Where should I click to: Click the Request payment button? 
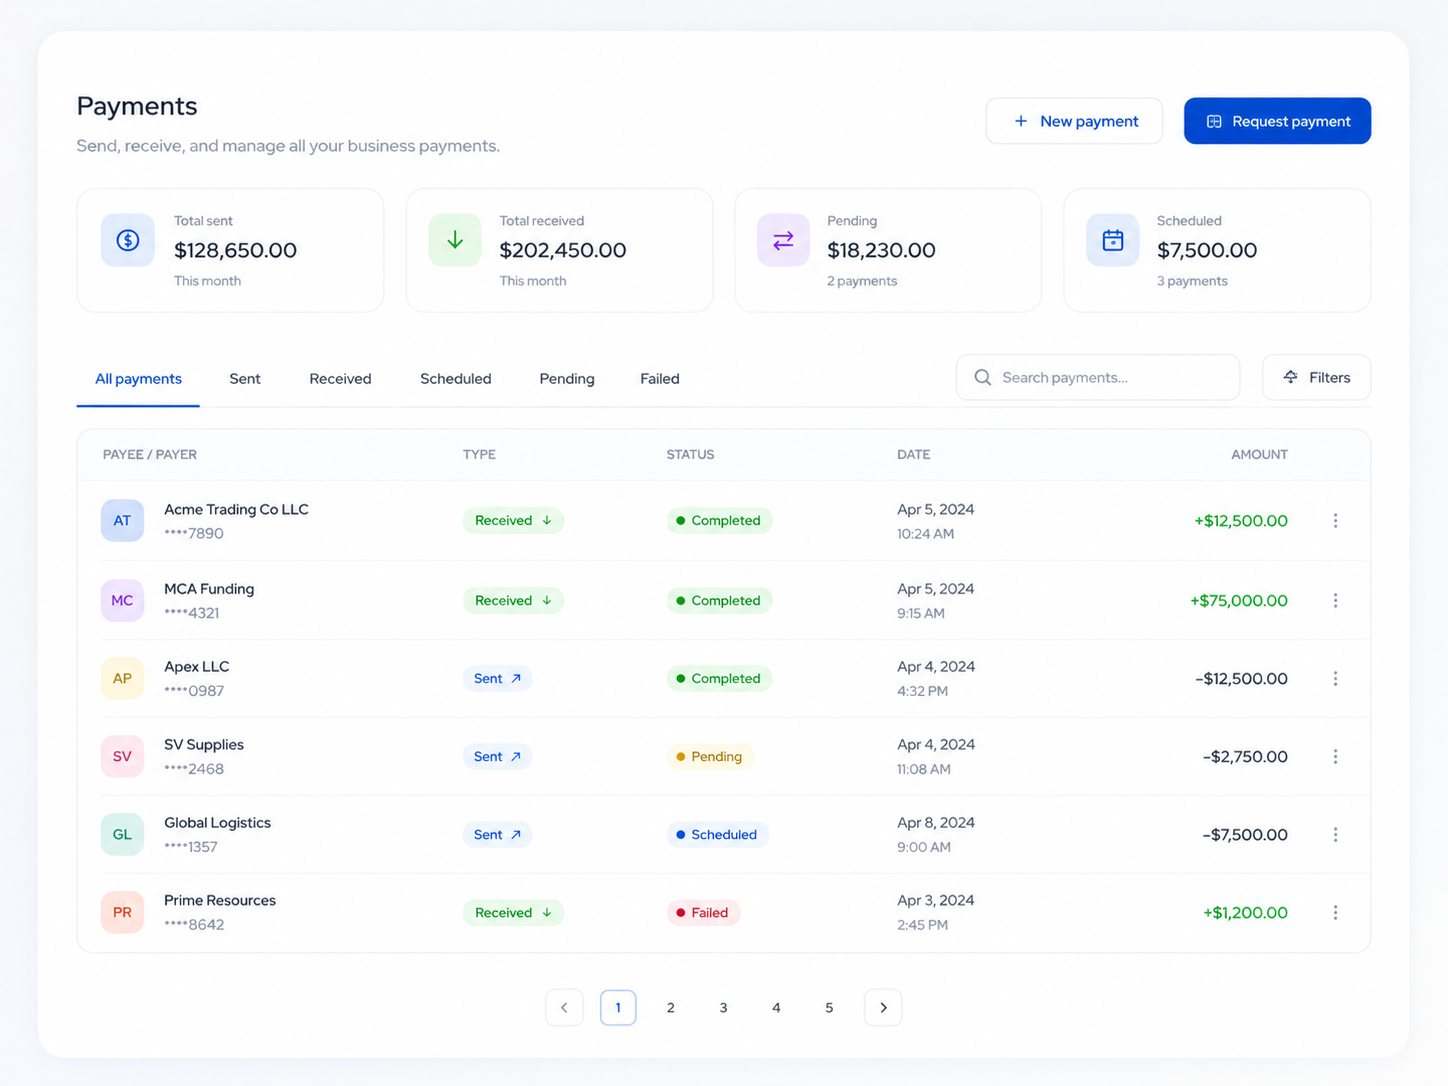tap(1277, 121)
